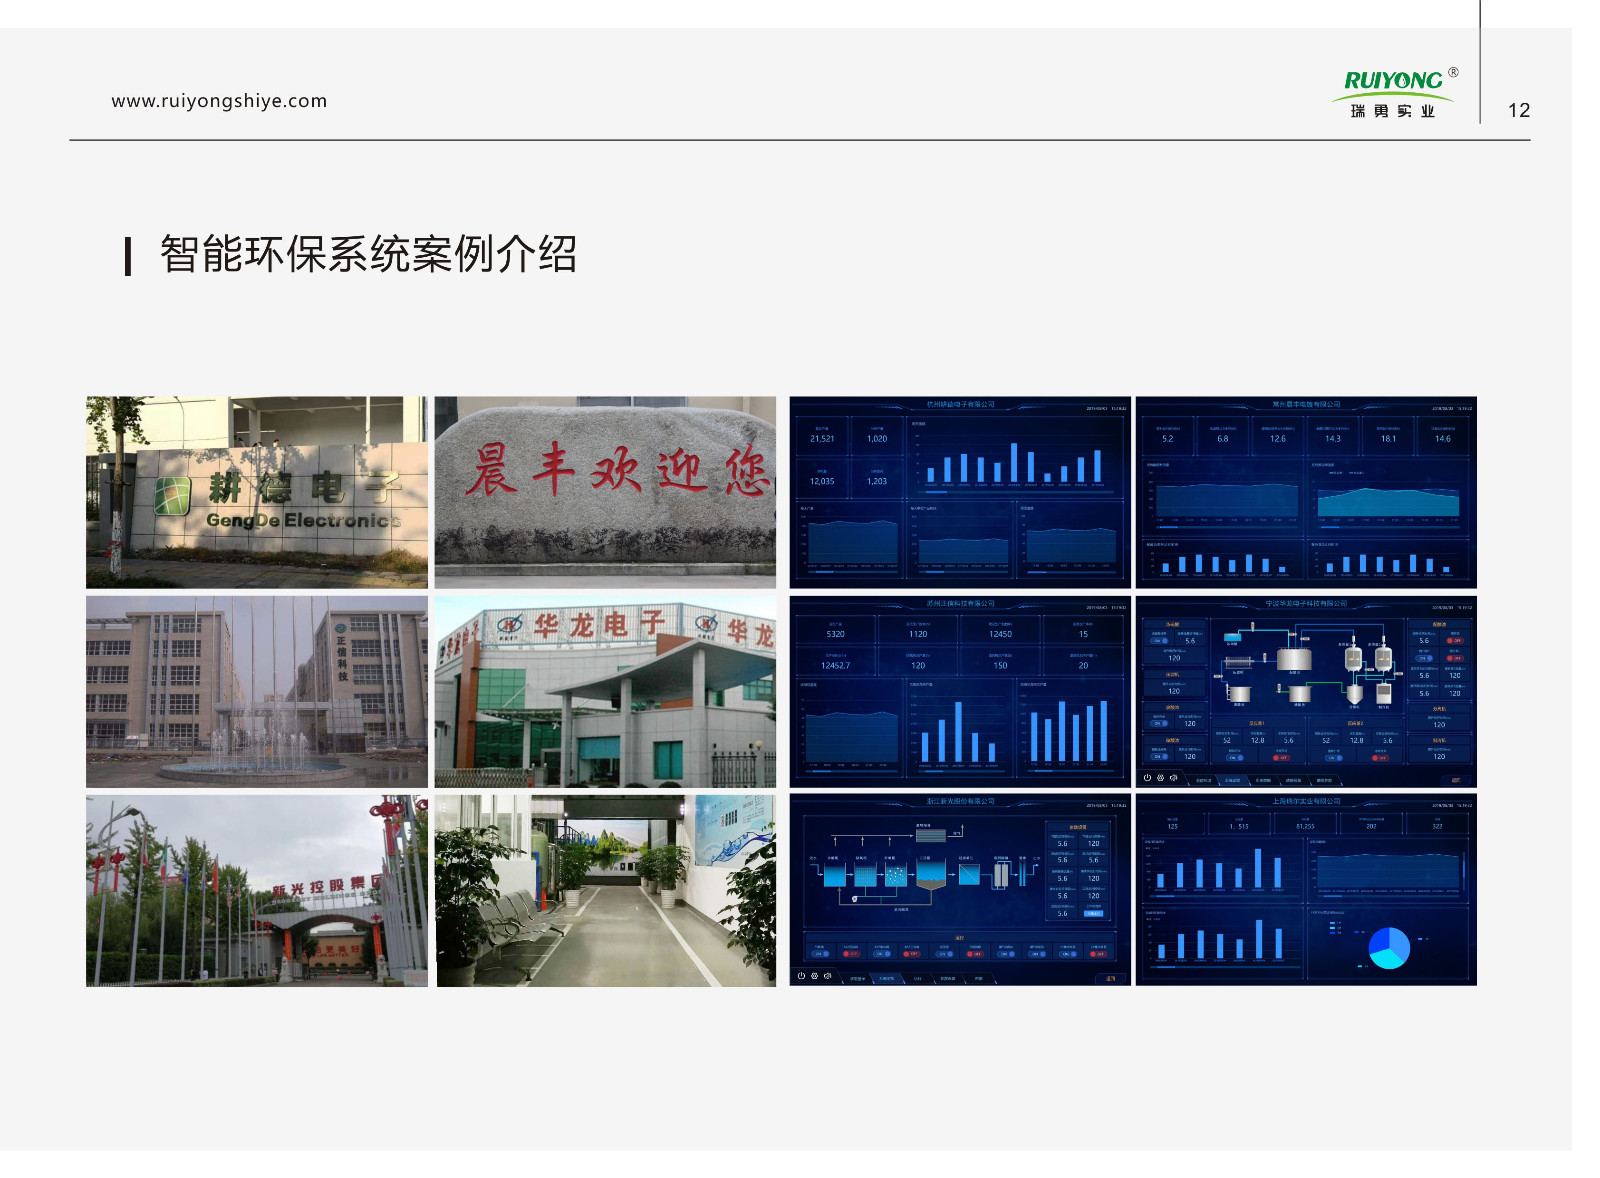Click the exit button in Ningbo dashboard

(1456, 780)
